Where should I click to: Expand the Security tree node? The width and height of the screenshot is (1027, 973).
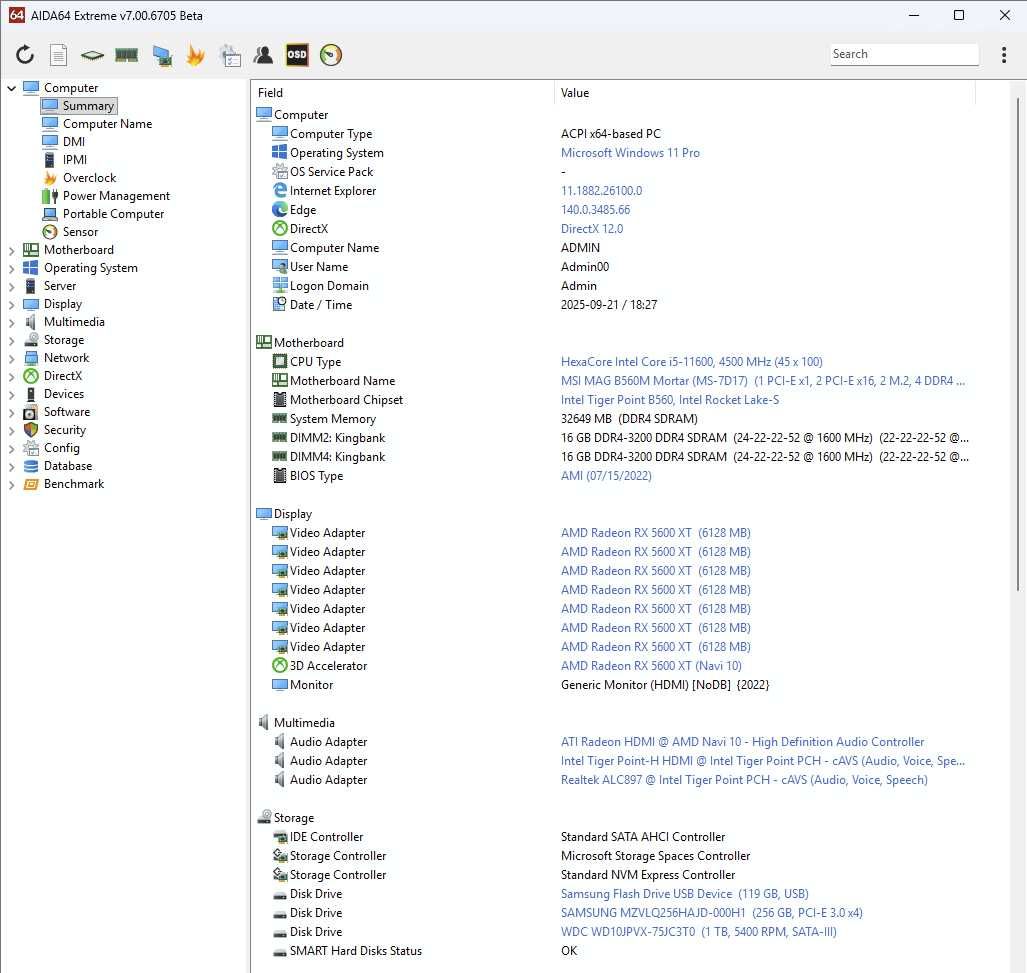[x=11, y=430]
